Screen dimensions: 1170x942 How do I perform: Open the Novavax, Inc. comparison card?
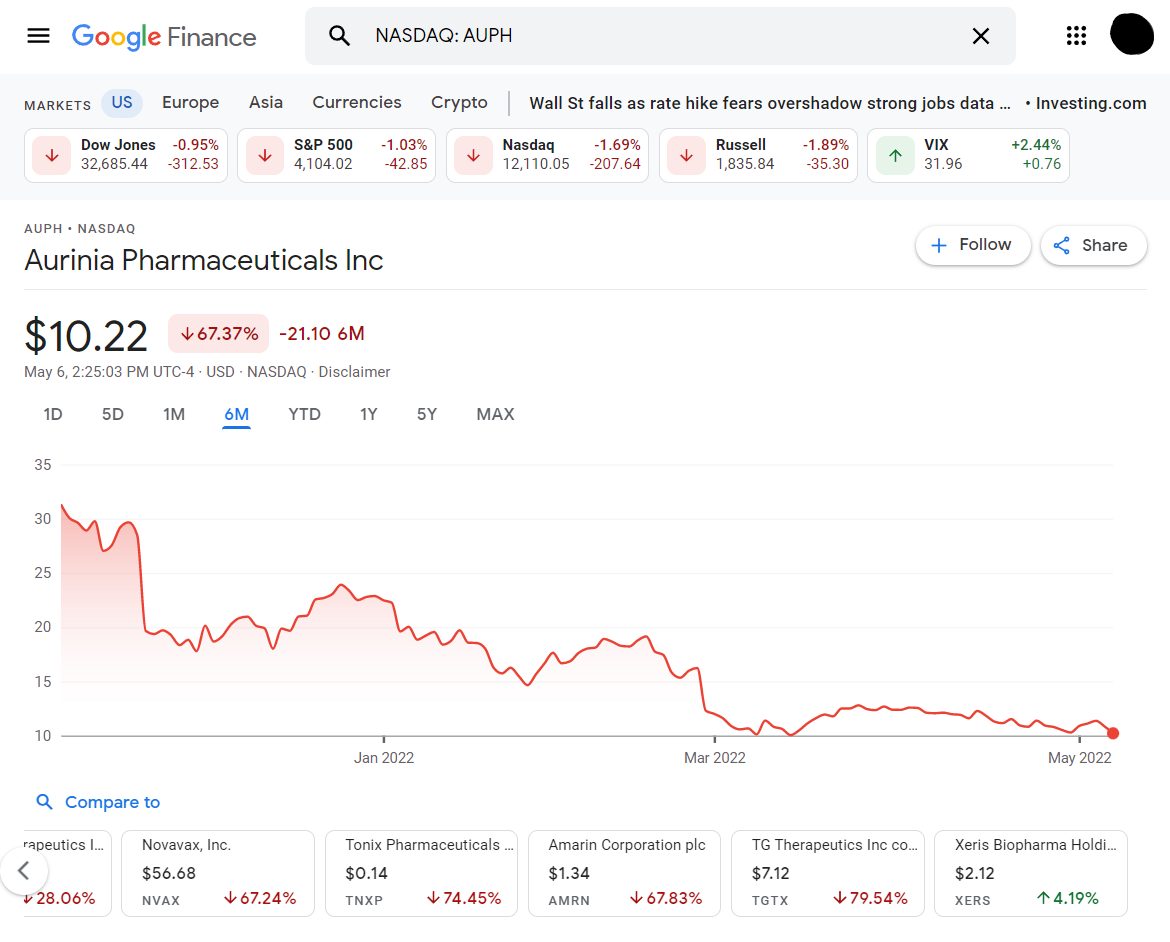pos(217,872)
